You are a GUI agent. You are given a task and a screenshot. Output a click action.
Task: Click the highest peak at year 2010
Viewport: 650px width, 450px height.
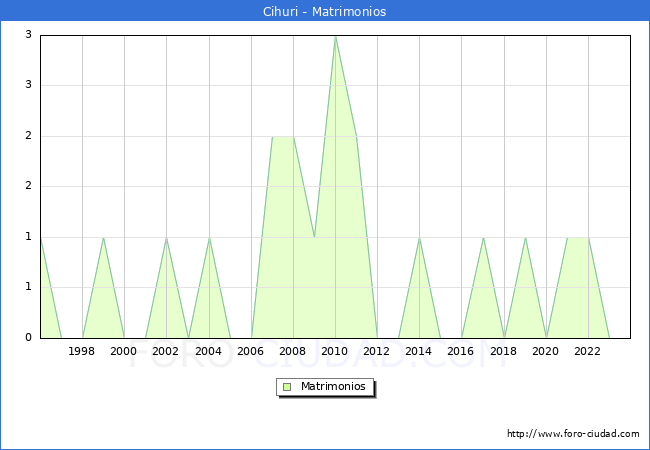[x=335, y=36]
